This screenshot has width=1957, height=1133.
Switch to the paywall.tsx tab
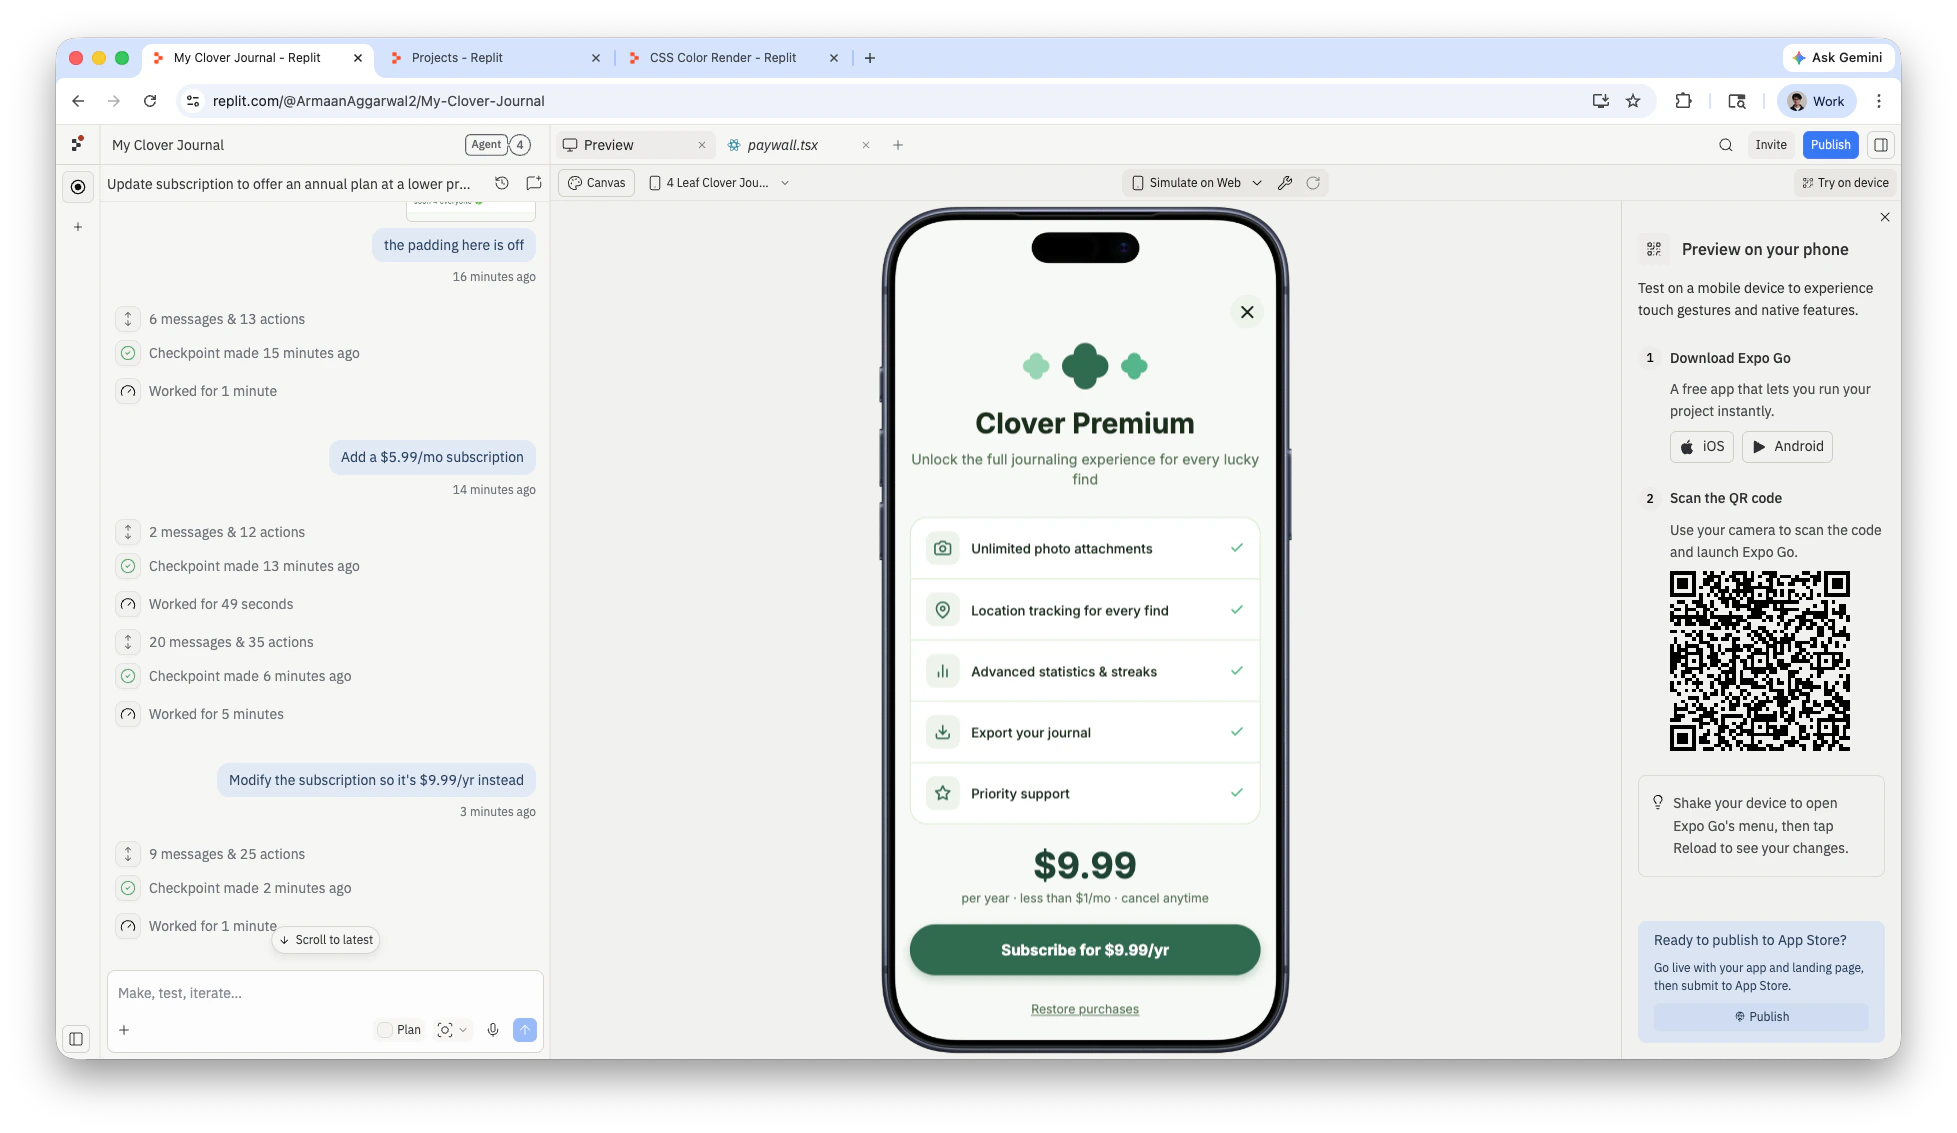tap(782, 144)
